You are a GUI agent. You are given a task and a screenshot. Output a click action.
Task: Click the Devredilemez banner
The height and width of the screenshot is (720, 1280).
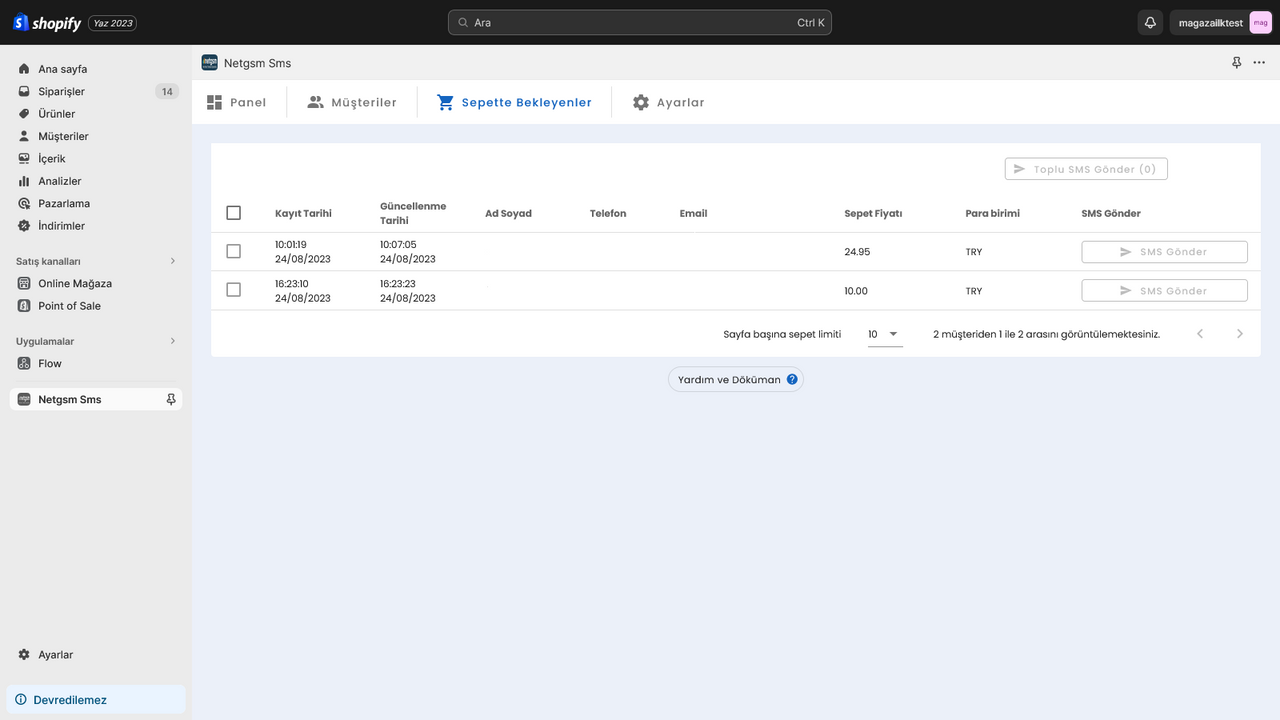[x=96, y=700]
